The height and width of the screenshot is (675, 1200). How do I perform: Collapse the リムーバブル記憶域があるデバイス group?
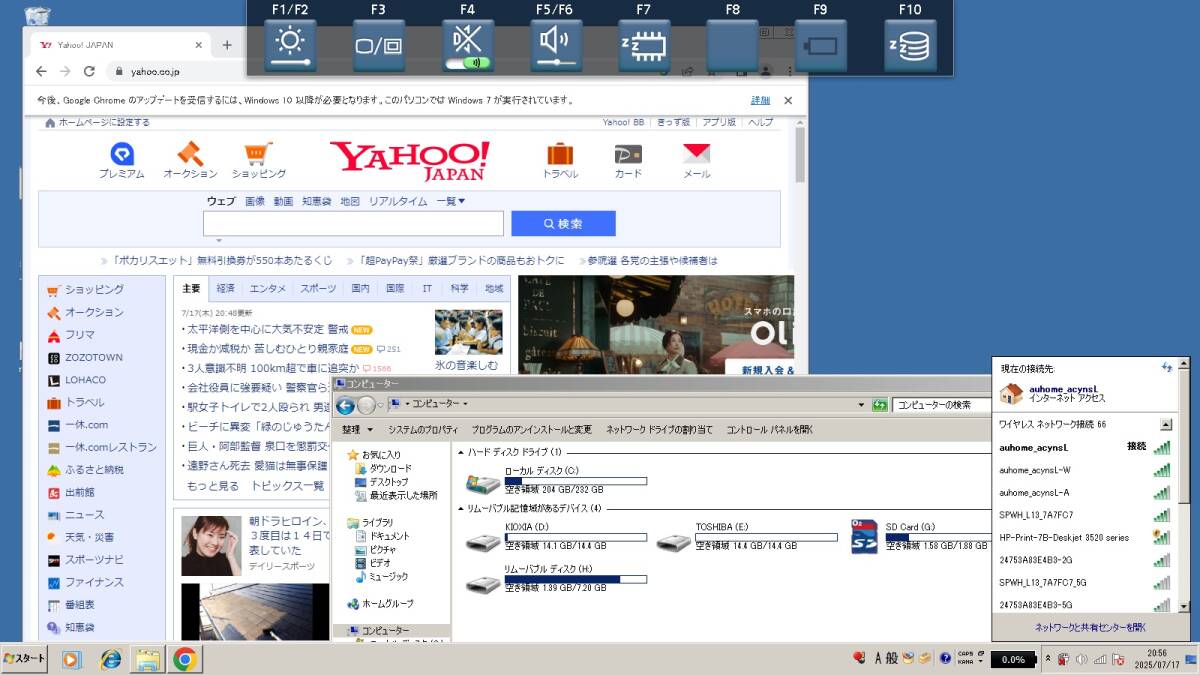pyautogui.click(x=461, y=508)
